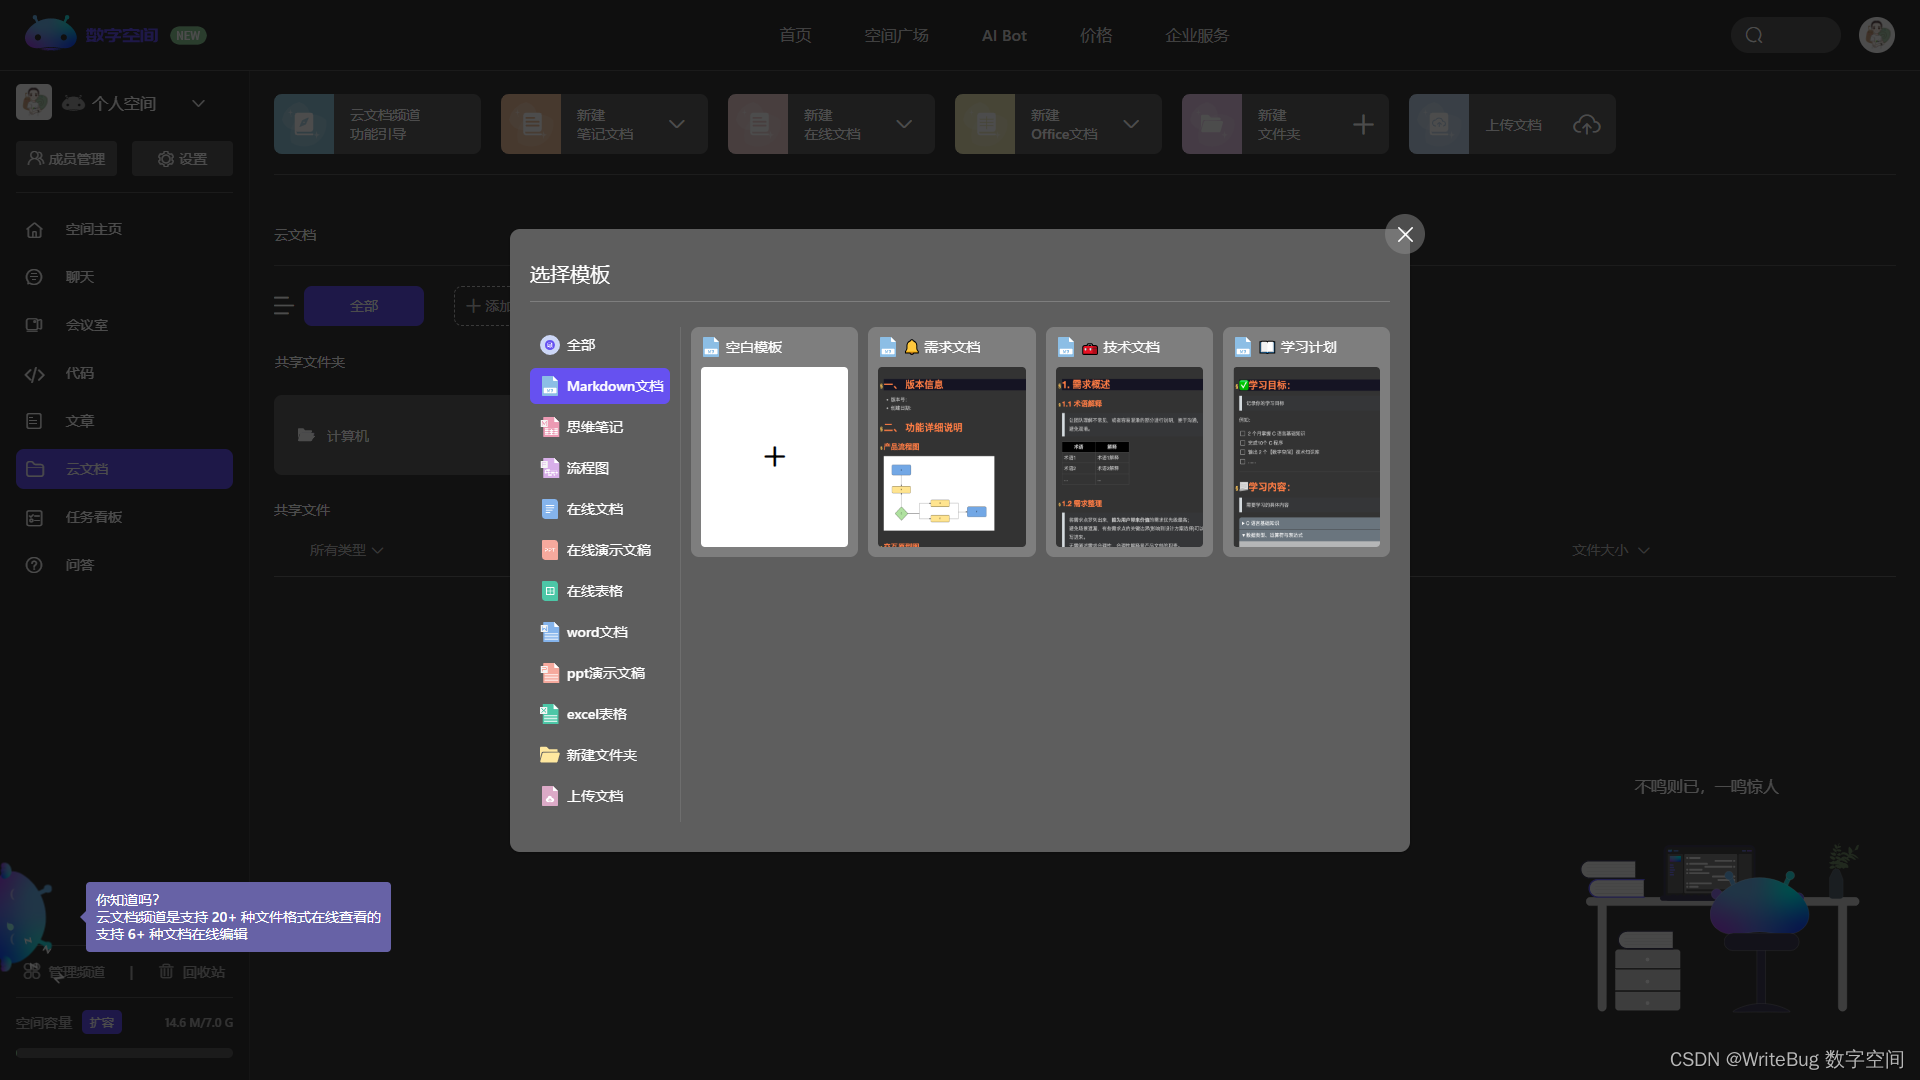Viewport: 1920px width, 1080px height.
Task: Select the 流程图 template category
Action: pyautogui.click(x=587, y=468)
